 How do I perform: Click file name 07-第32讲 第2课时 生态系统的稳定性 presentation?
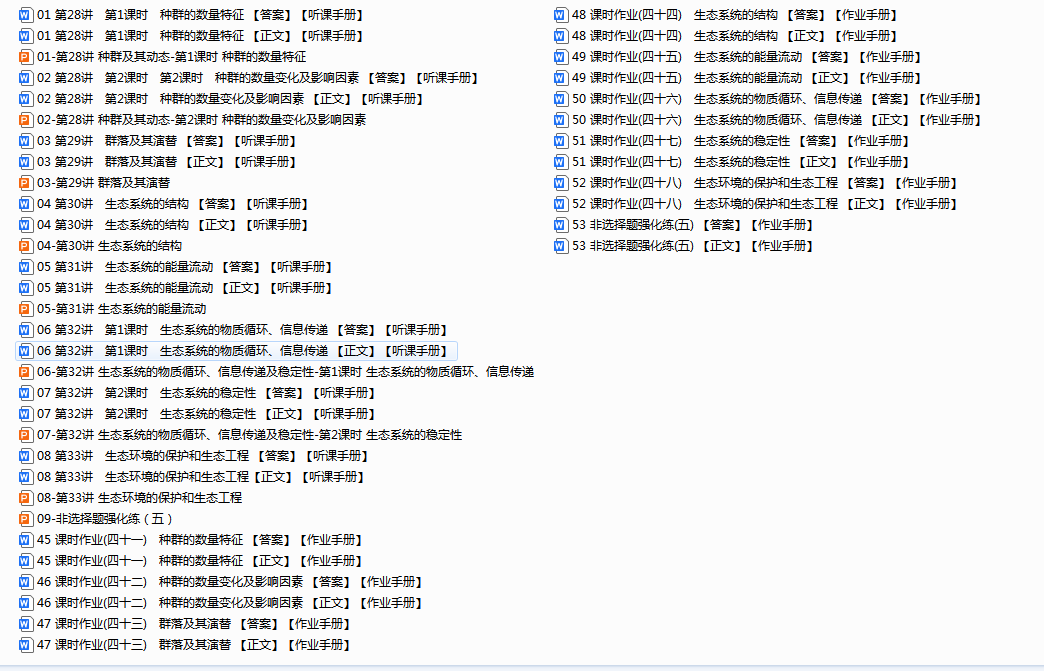pos(250,435)
